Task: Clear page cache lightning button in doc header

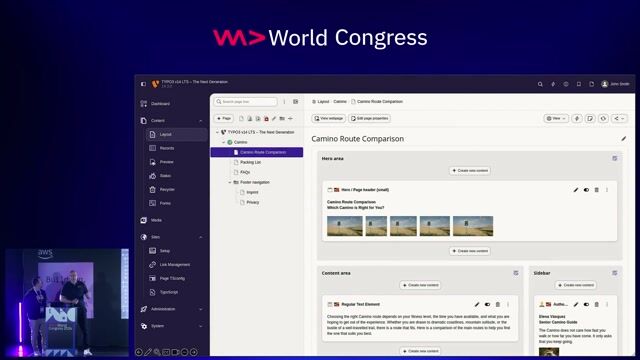Action: click(577, 118)
